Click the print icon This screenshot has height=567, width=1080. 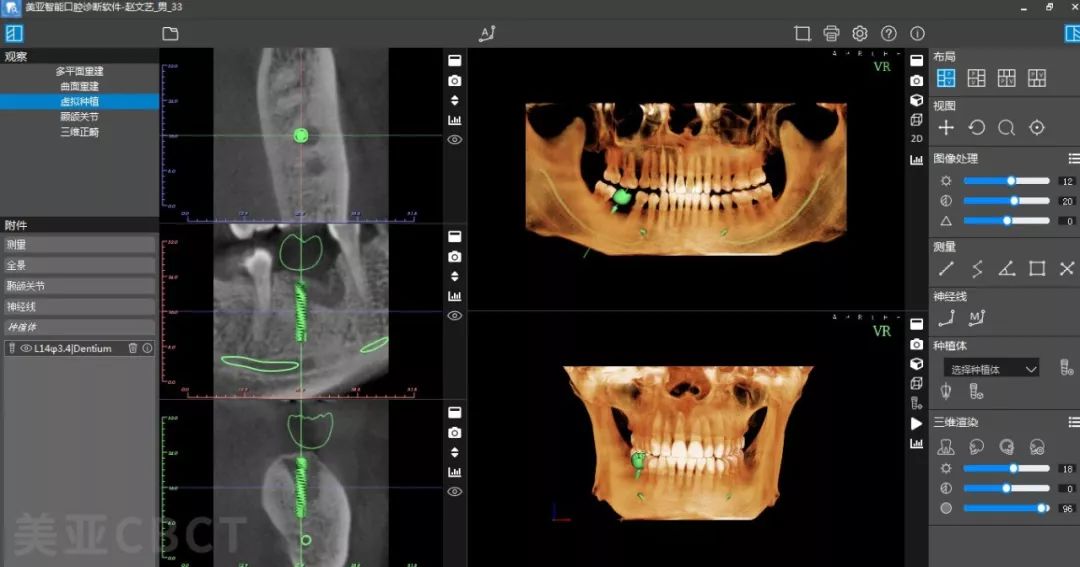(831, 34)
